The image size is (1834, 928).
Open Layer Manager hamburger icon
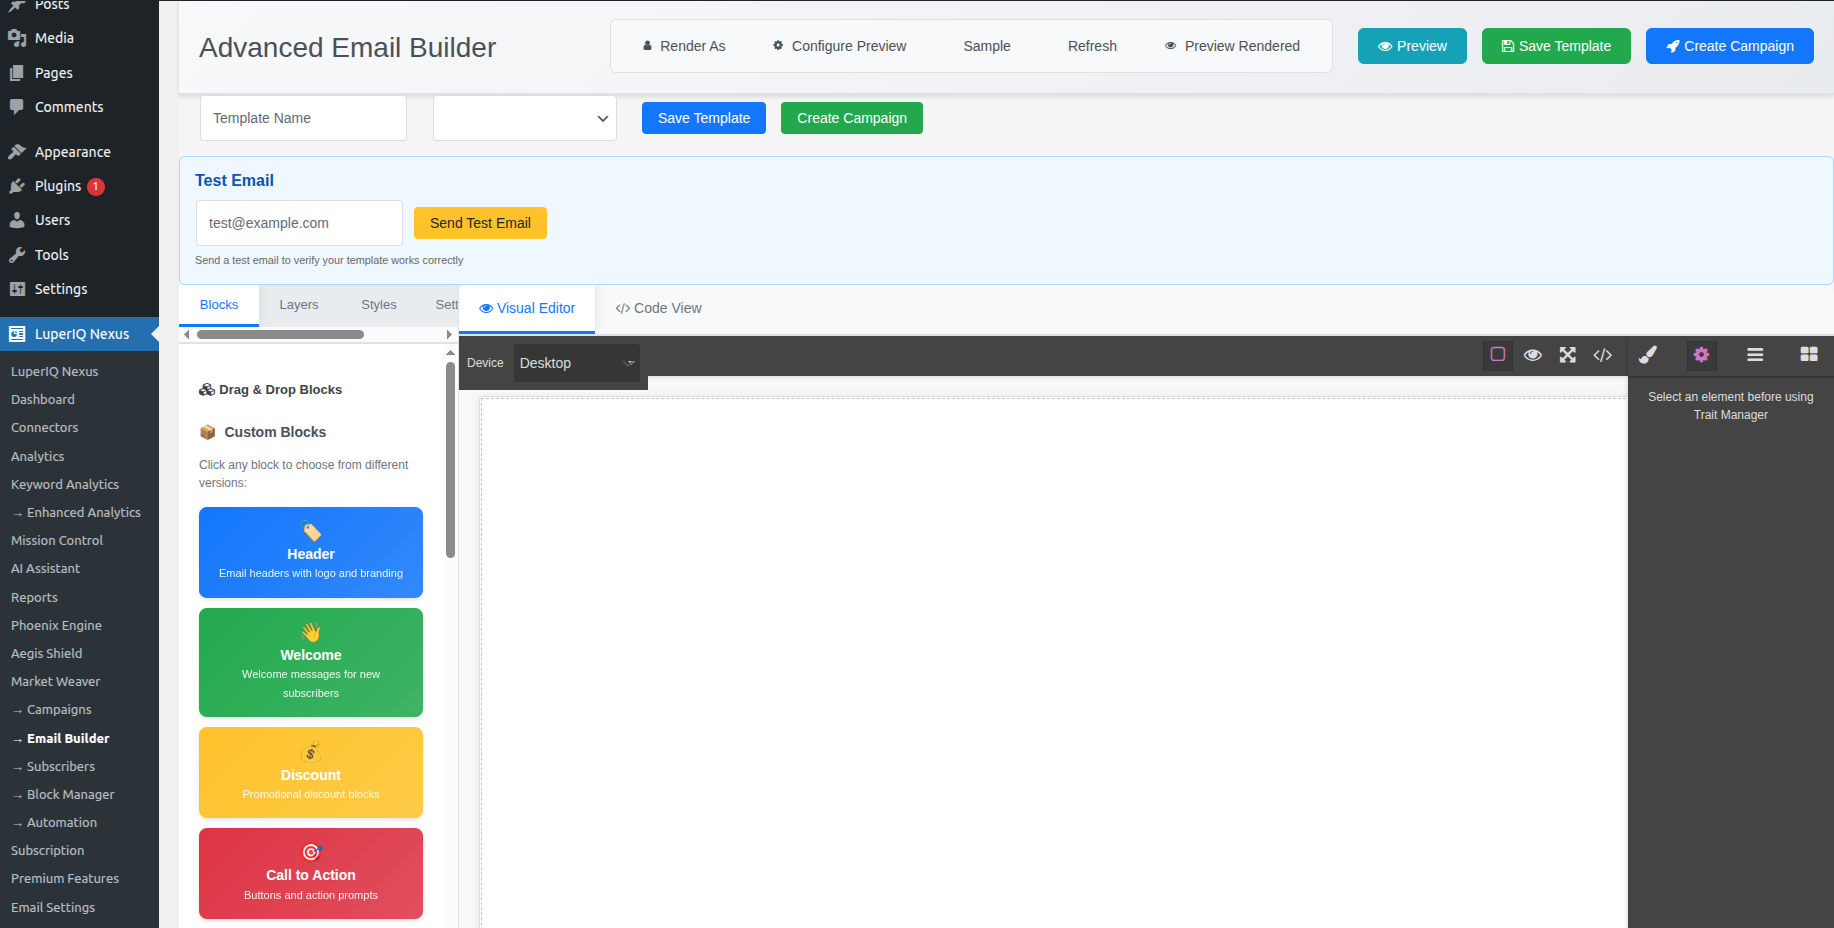(1755, 355)
